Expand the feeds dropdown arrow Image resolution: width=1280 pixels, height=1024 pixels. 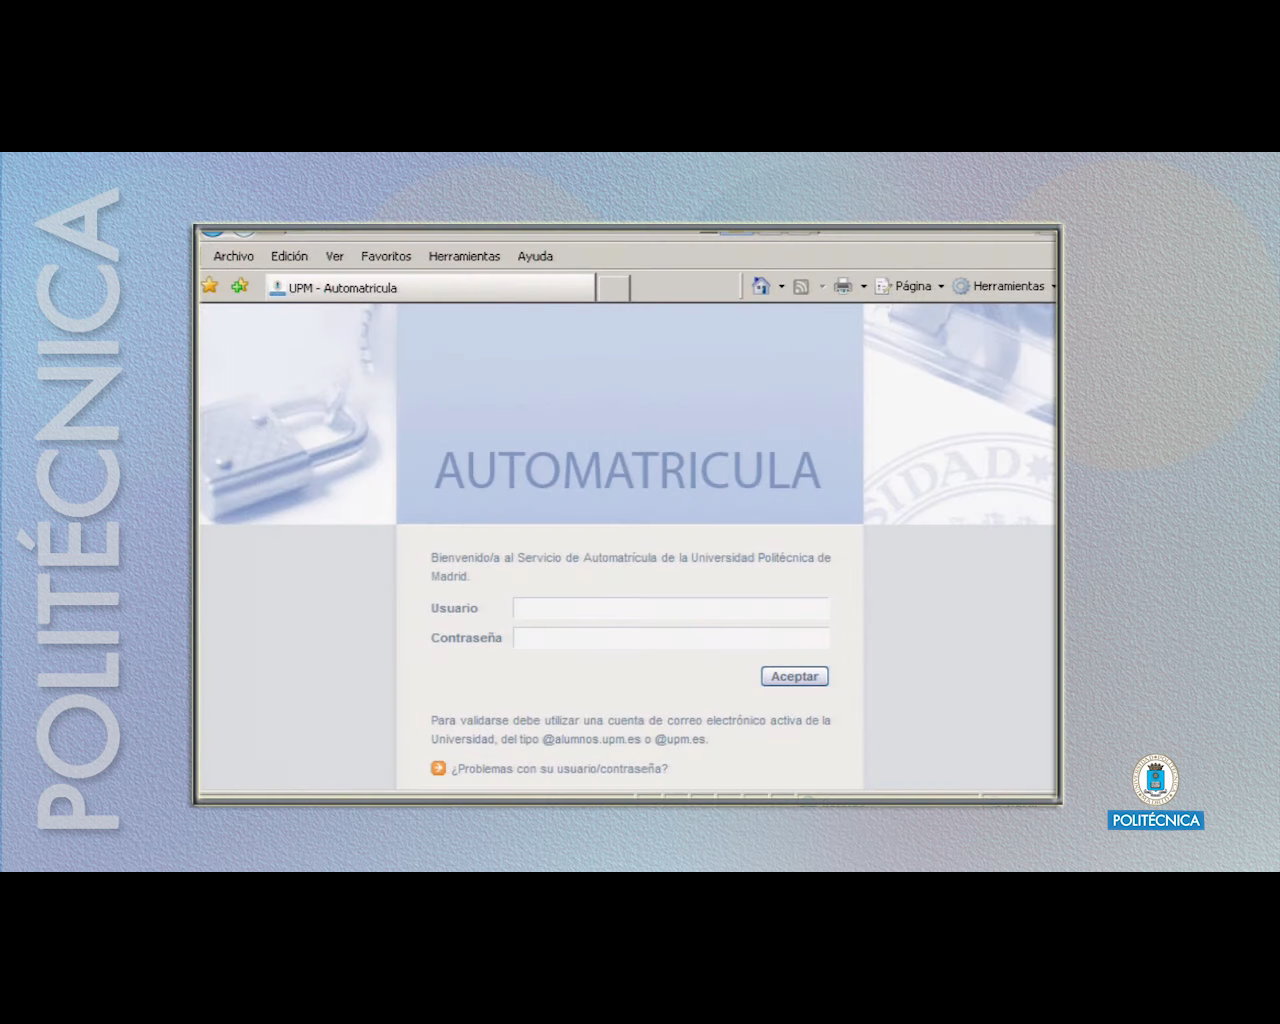[822, 287]
